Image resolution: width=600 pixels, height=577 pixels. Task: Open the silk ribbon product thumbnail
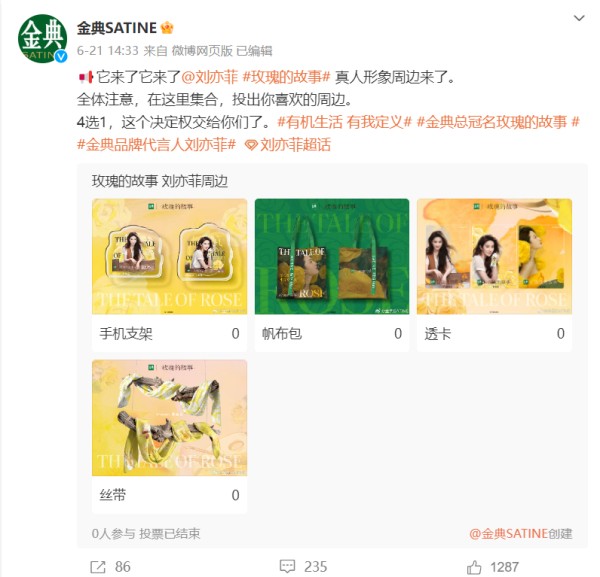coord(170,418)
